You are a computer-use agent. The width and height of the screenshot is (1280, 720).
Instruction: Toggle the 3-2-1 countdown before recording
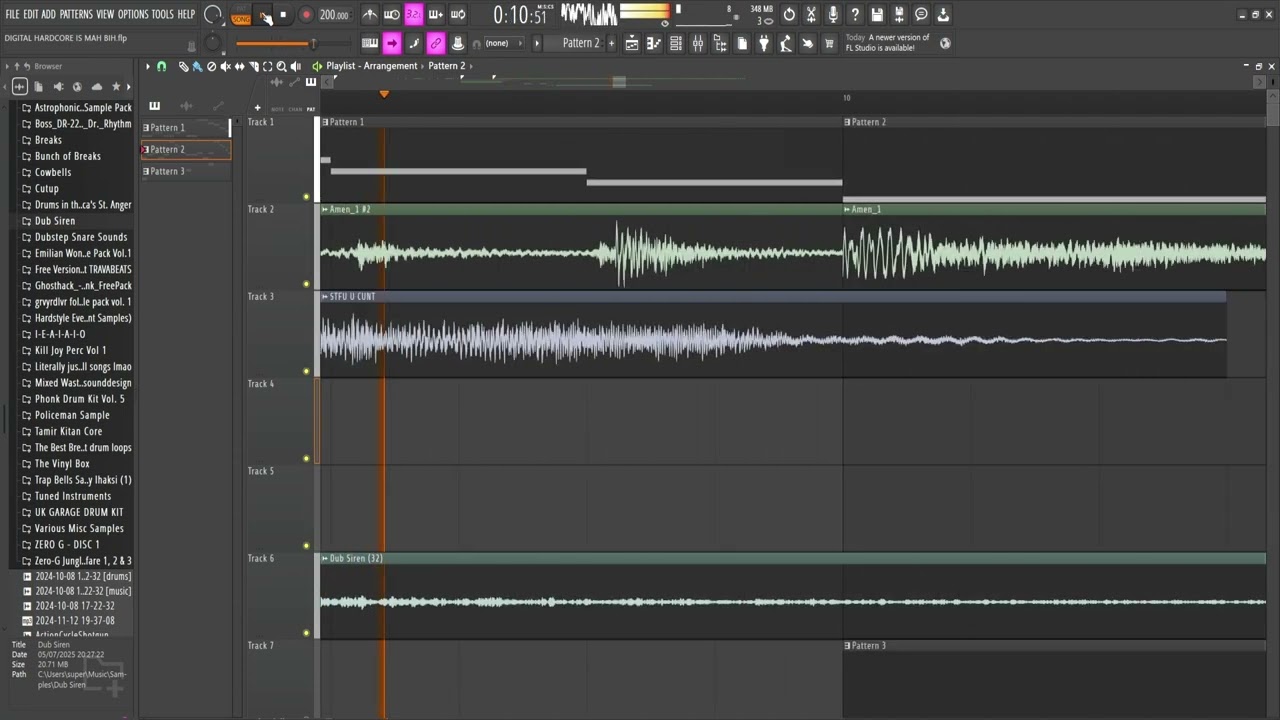[x=414, y=14]
